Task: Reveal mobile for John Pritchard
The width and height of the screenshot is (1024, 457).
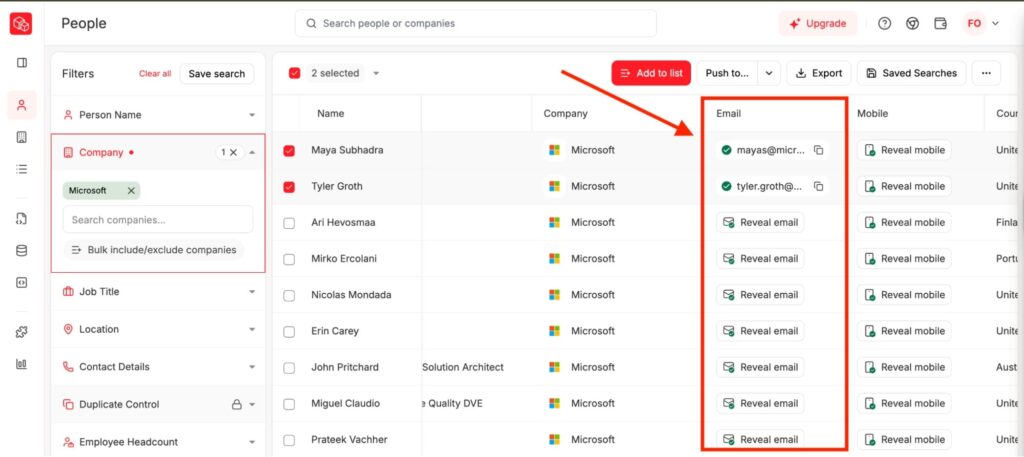Action: pos(904,368)
